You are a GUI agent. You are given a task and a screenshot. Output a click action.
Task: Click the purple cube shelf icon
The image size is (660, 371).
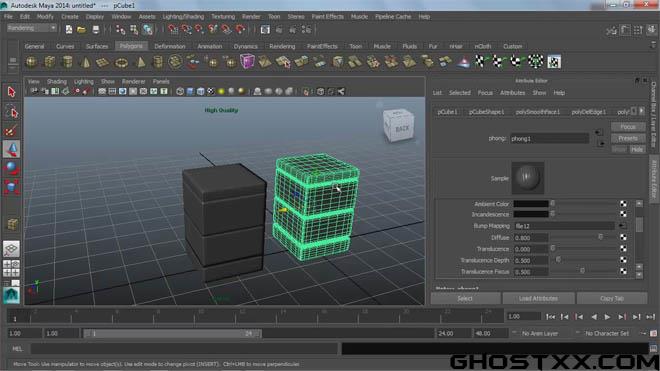point(247,61)
